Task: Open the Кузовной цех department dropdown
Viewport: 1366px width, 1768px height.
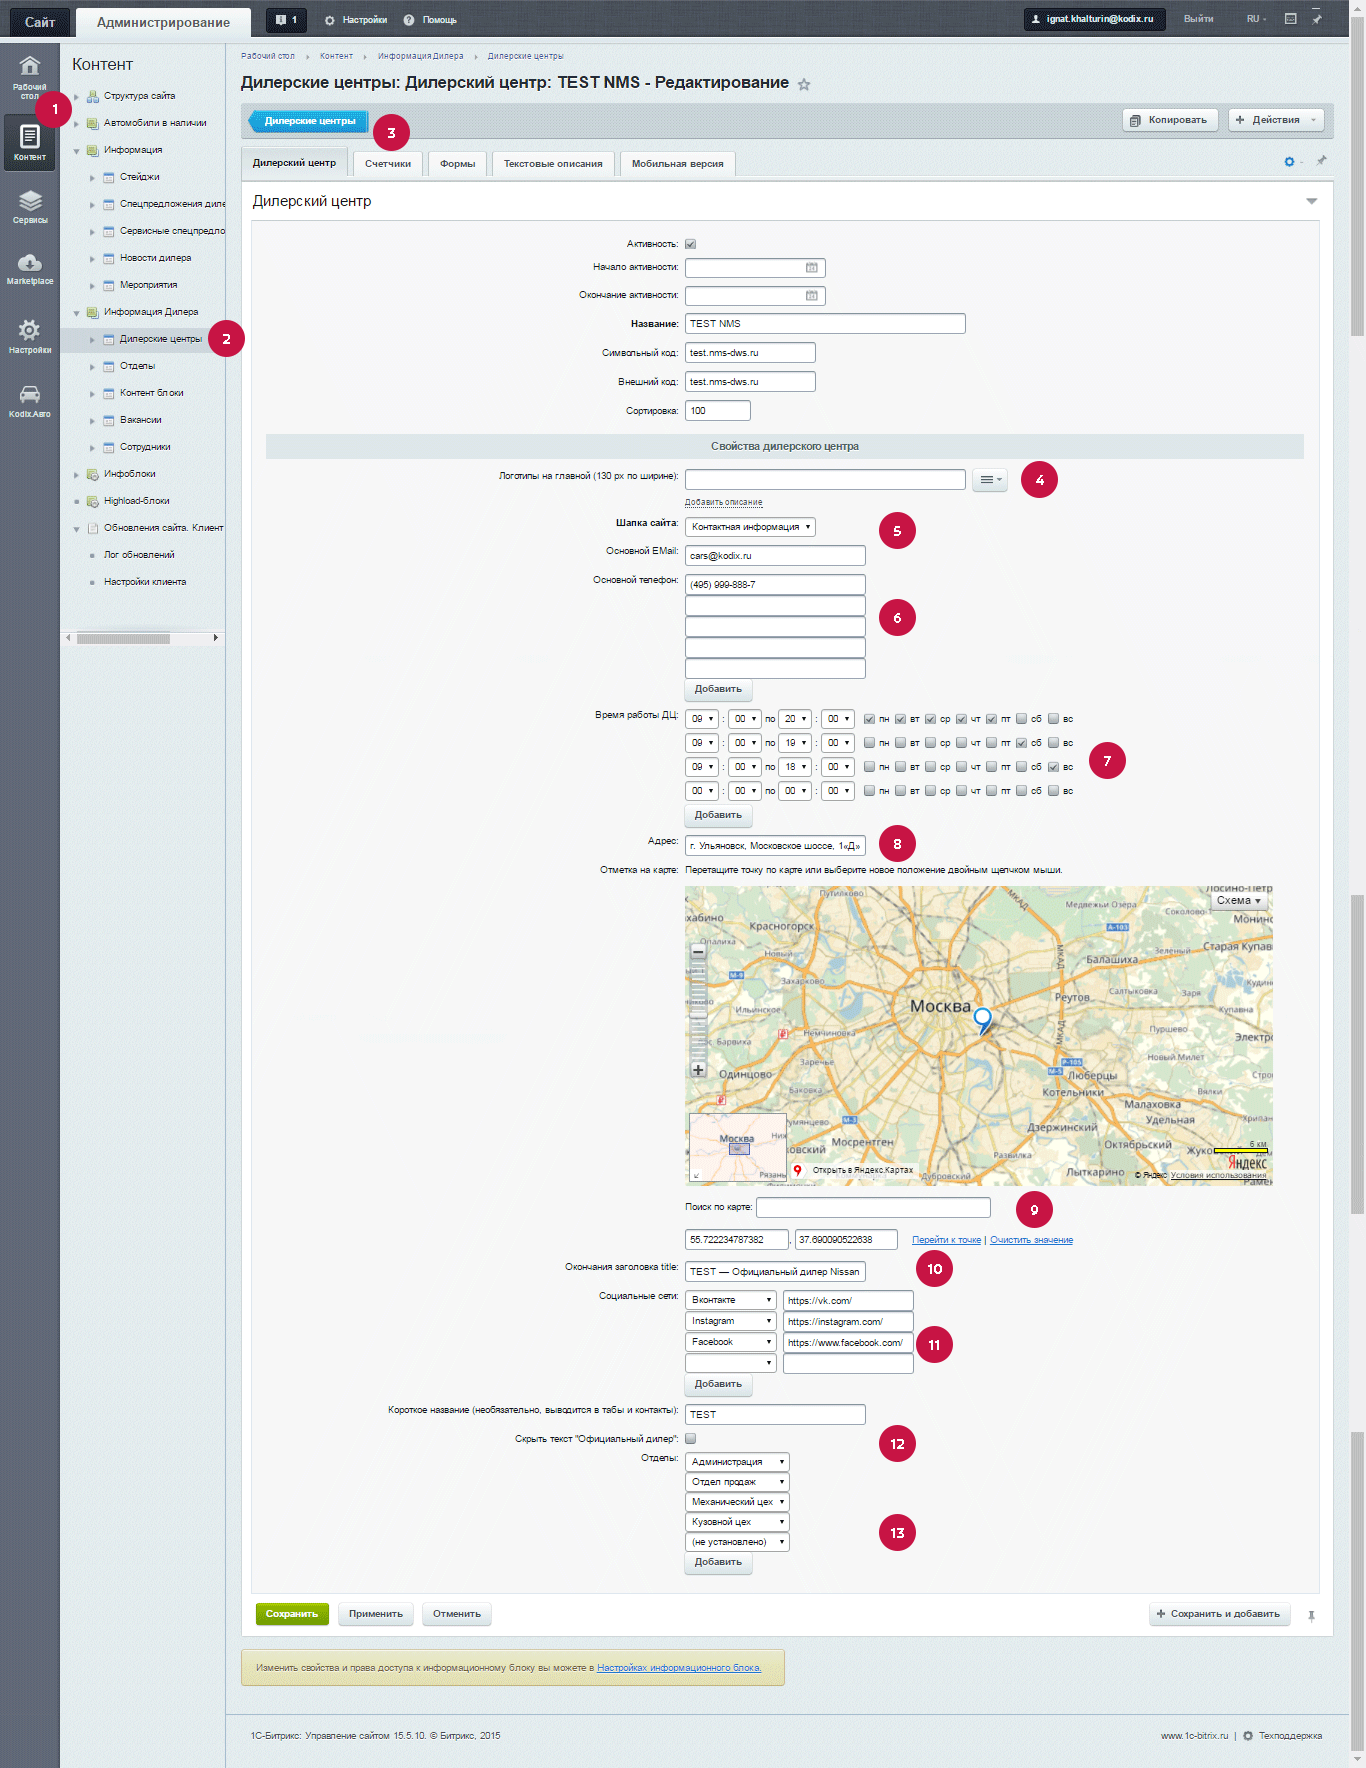Action: tap(737, 1522)
